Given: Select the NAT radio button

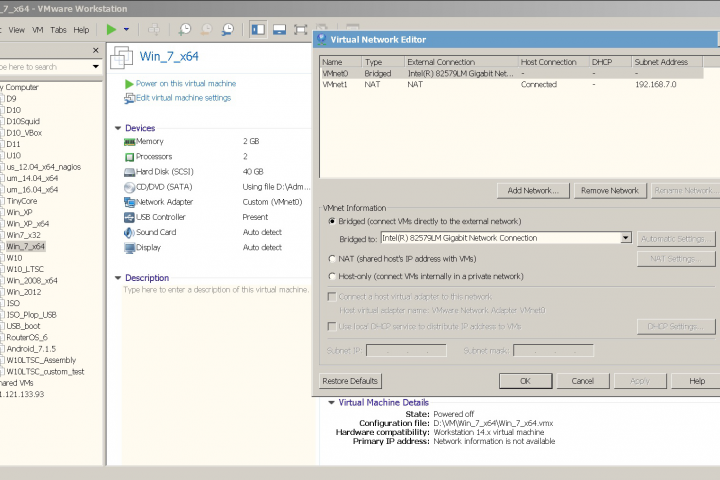Looking at the screenshot, I should [332, 259].
